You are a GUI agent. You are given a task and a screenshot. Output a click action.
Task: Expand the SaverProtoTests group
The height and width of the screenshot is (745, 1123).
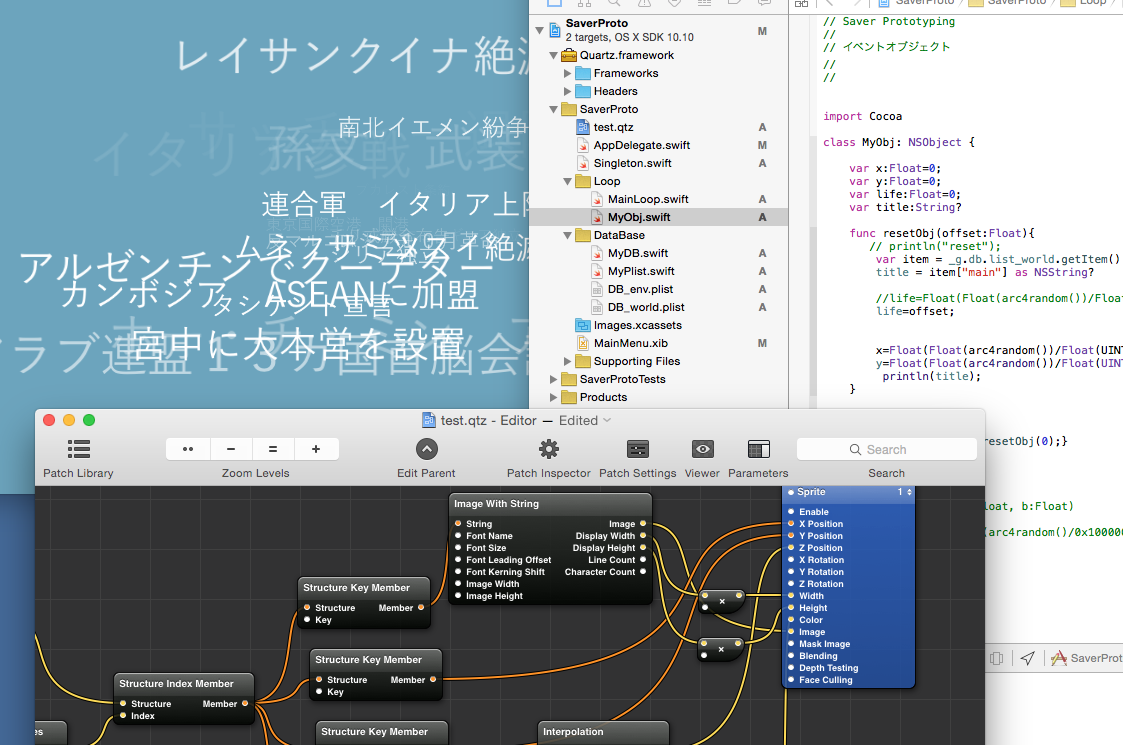tap(553, 379)
